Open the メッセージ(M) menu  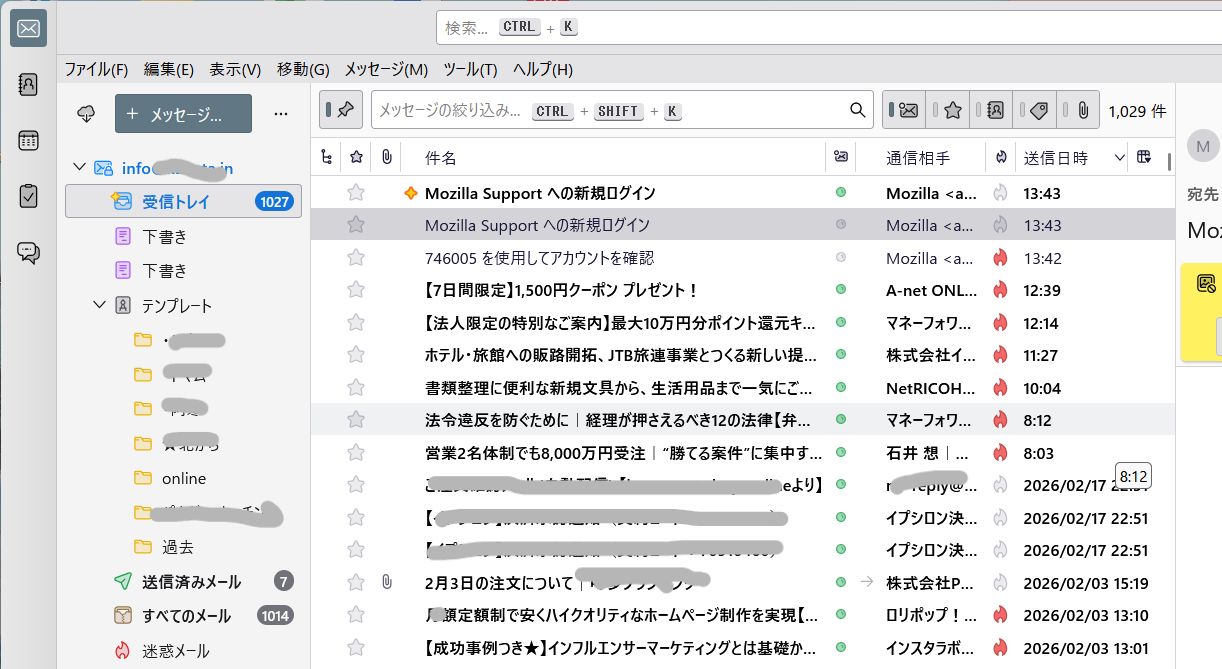[x=386, y=69]
